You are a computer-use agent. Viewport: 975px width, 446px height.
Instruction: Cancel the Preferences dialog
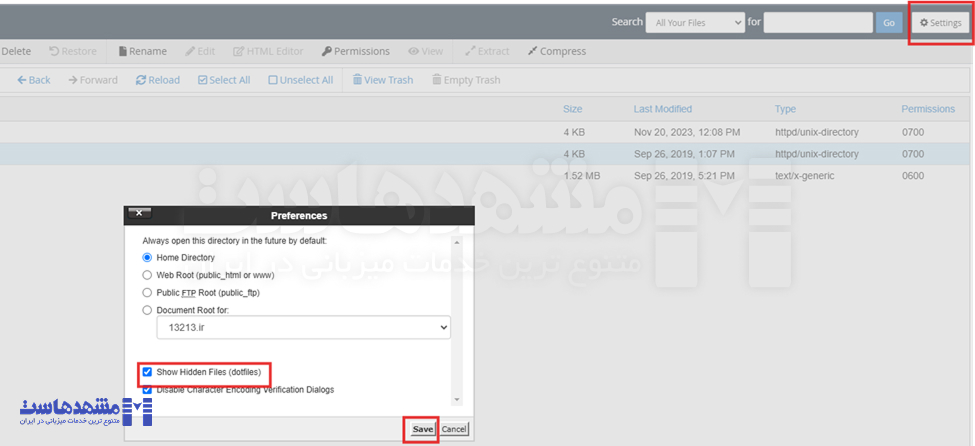click(454, 429)
